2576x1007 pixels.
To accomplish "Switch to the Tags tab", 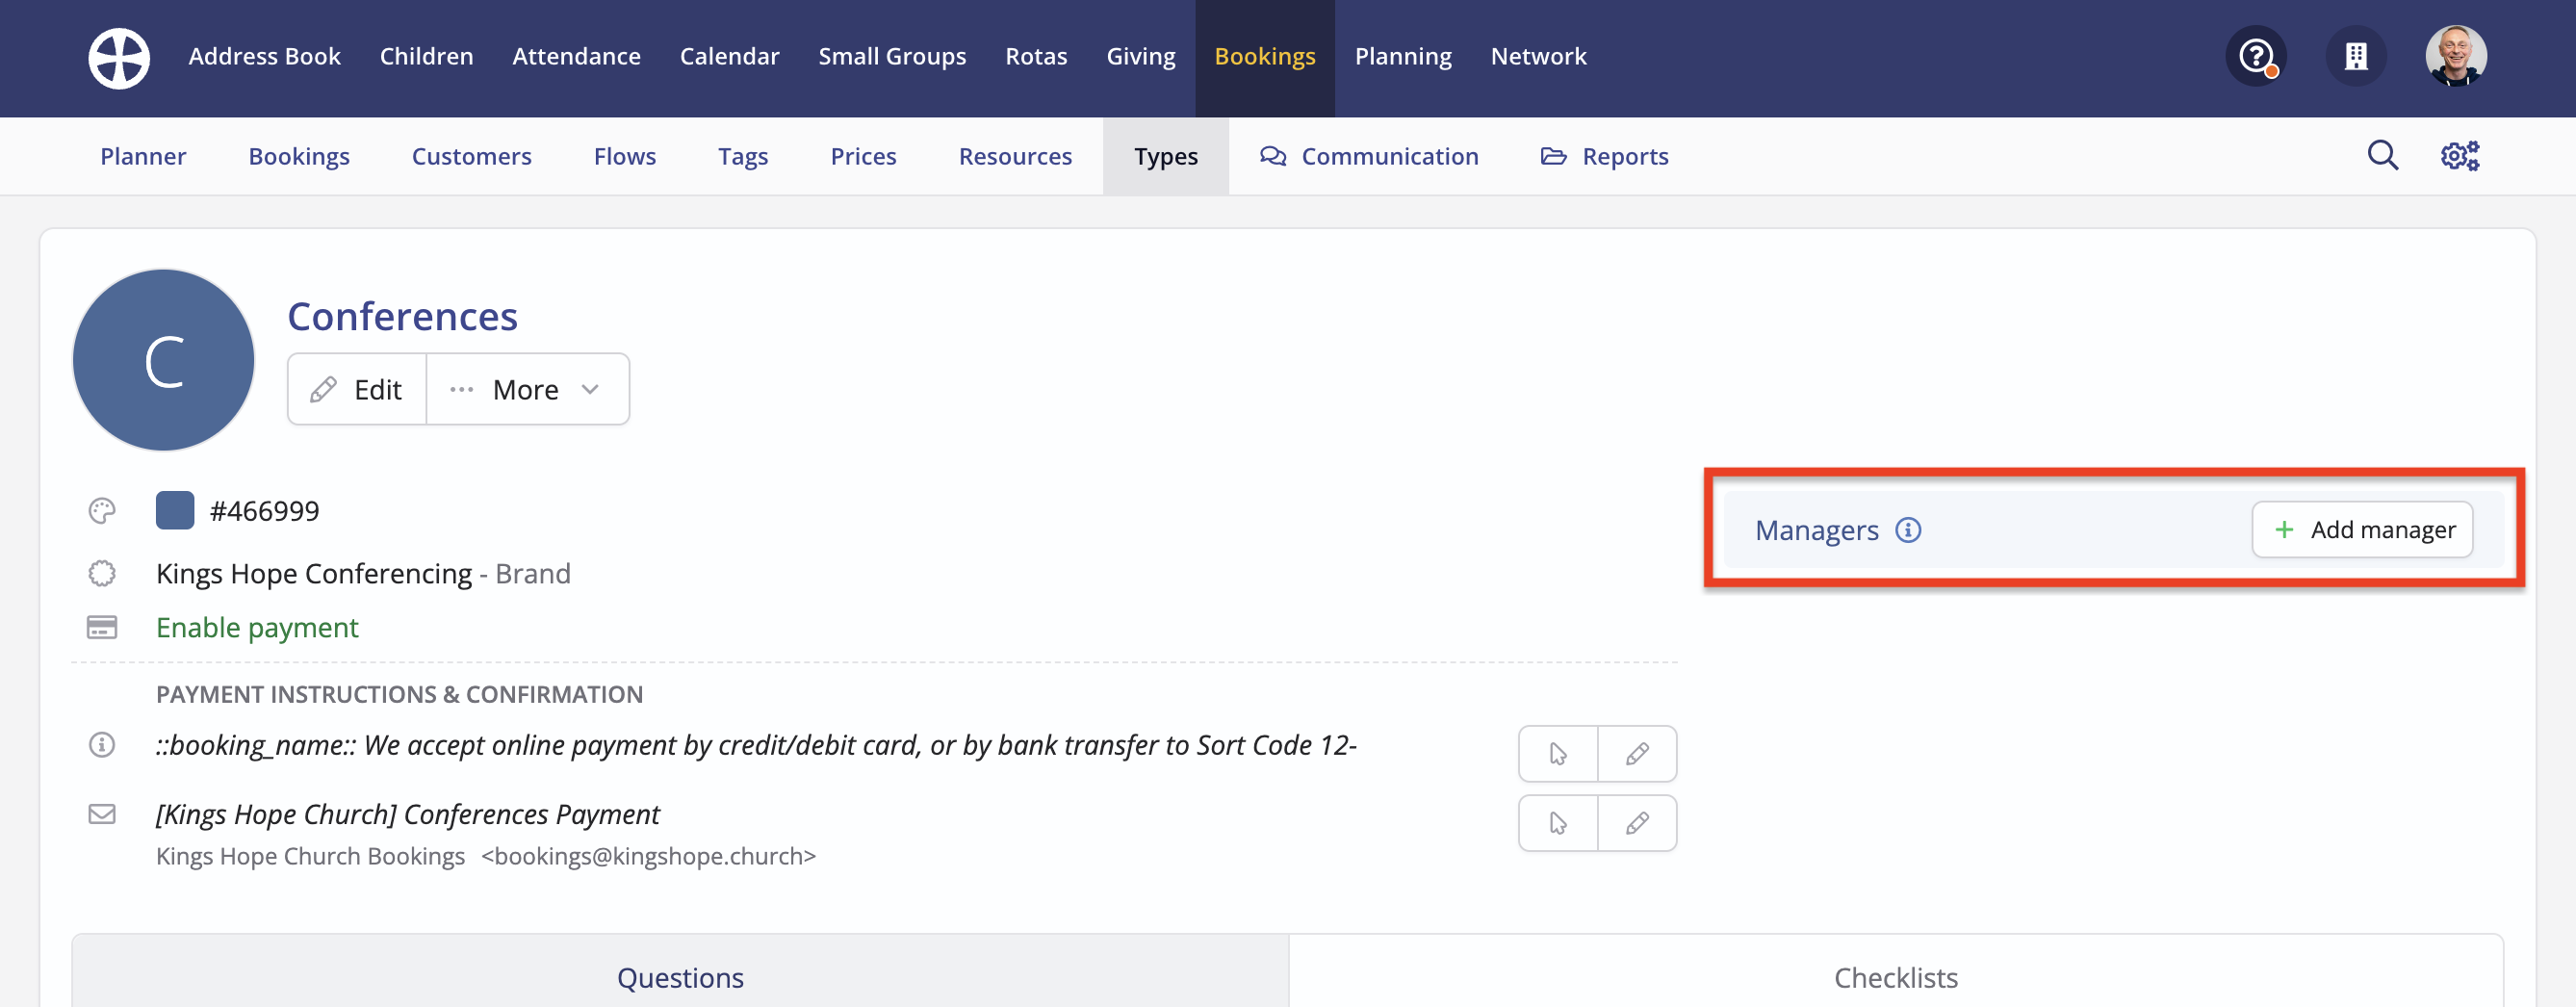I will [x=743, y=156].
